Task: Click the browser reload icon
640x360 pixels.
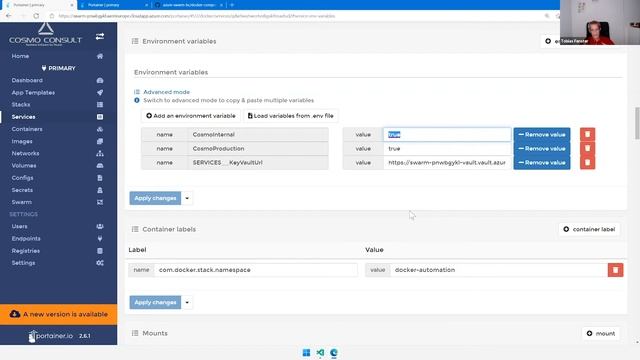Action: pyautogui.click(x=36, y=16)
